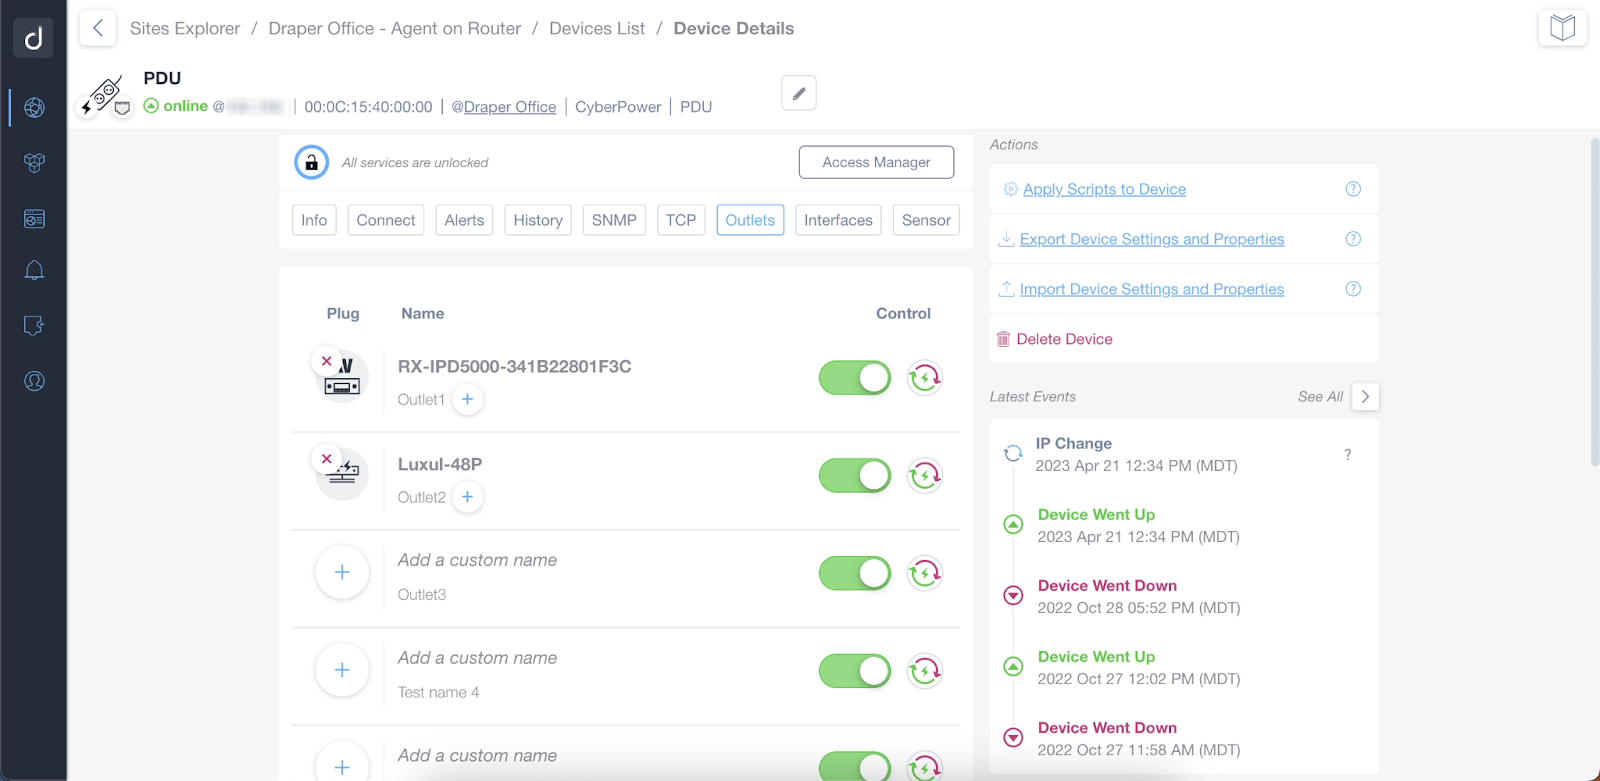Power cycle Outlet3

[925, 574]
